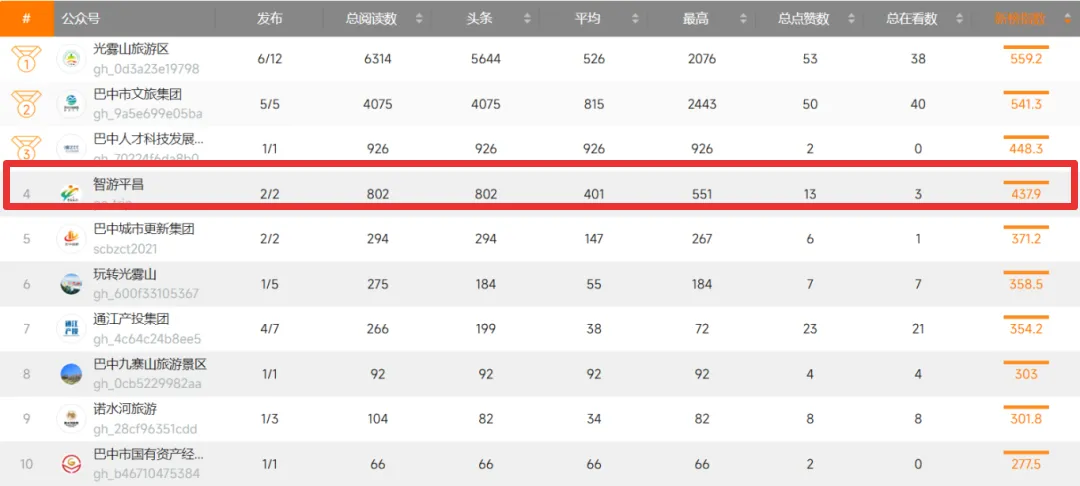Click the gold medal icon for rank 1
Viewport: 1080px width, 486px height.
click(26, 59)
